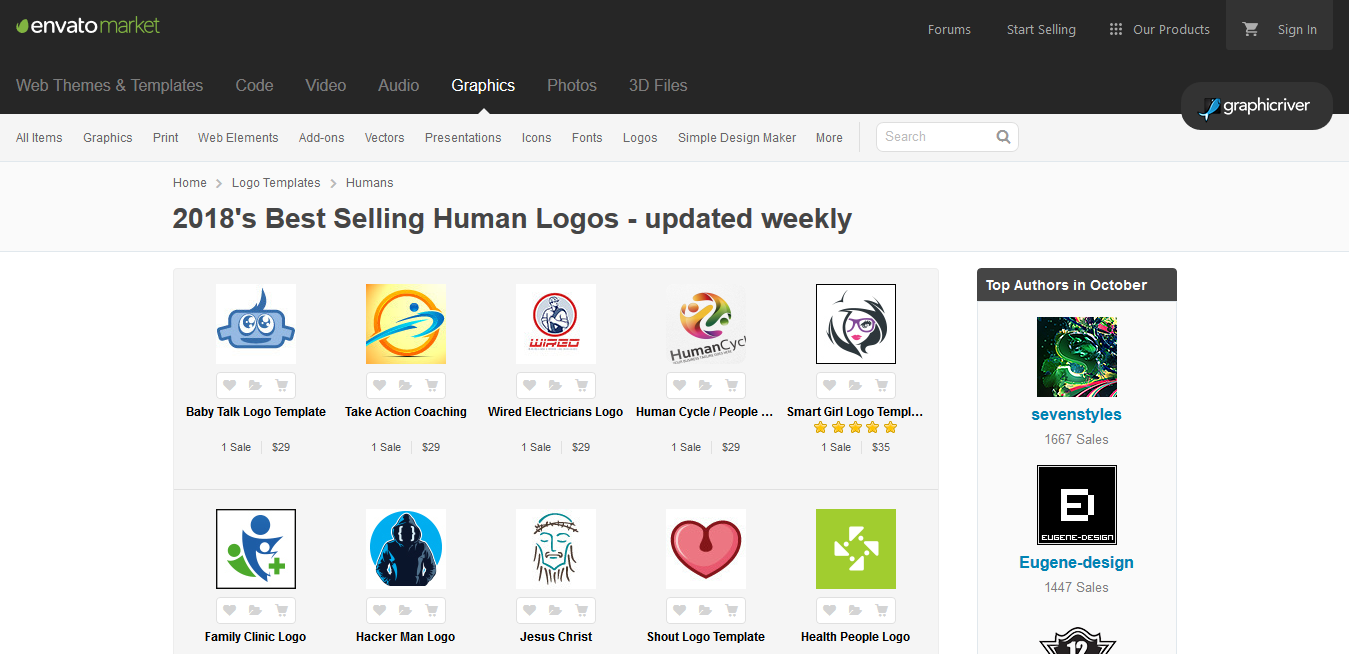Viewport: 1349px width, 654px height.
Task: Favorite the Shout Logo Template
Action: click(680, 611)
